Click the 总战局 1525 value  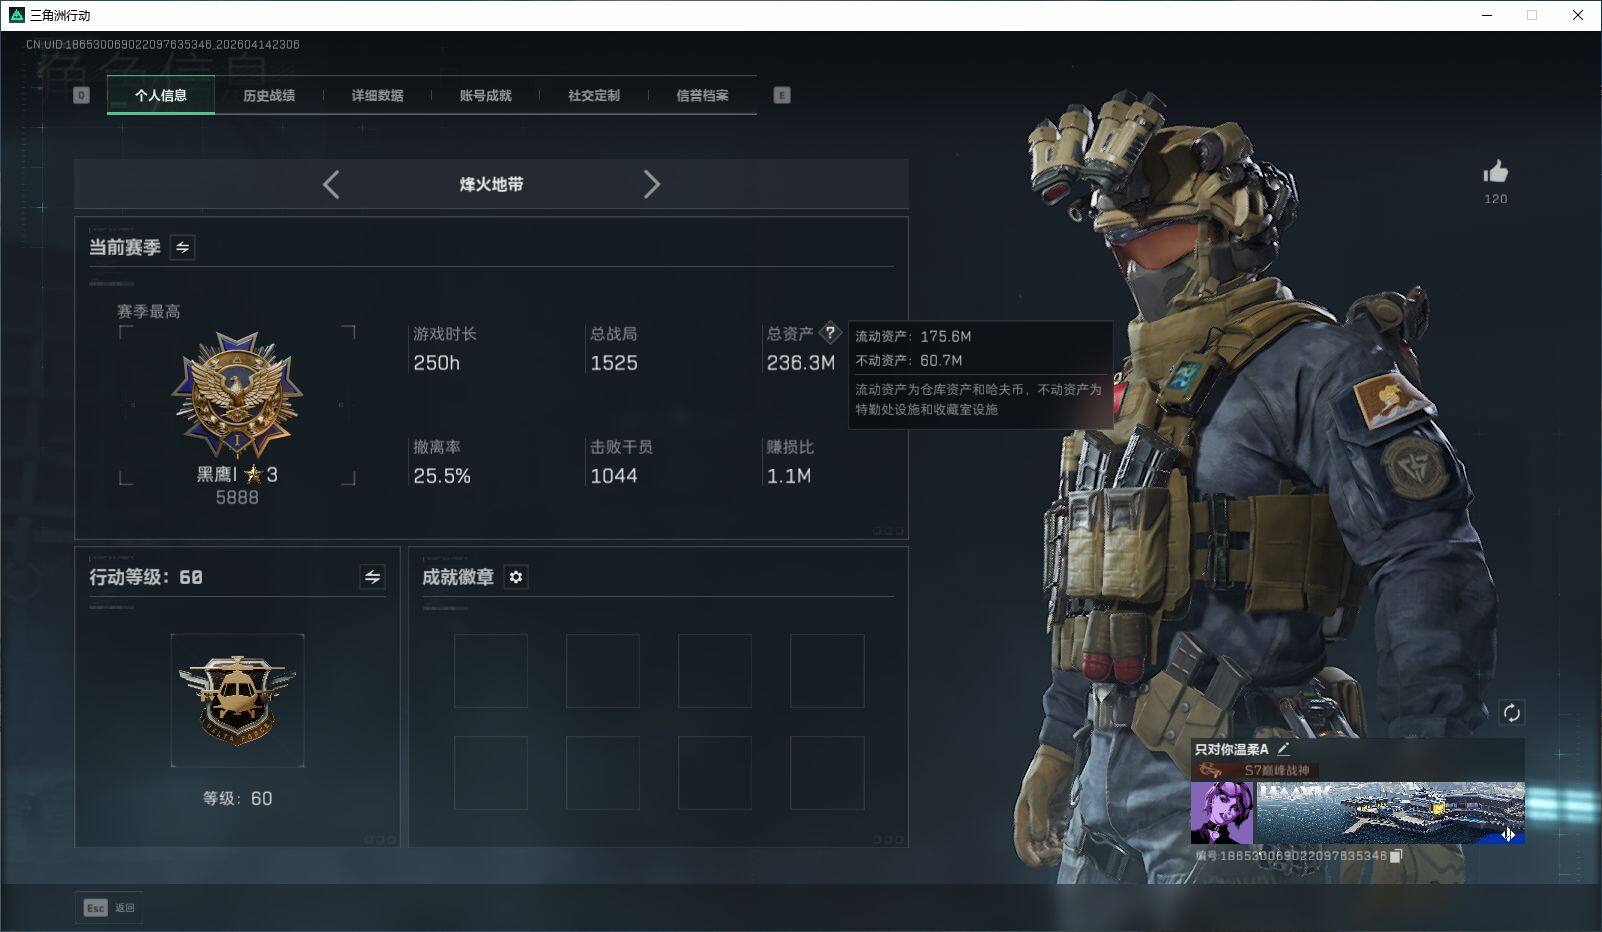click(614, 363)
